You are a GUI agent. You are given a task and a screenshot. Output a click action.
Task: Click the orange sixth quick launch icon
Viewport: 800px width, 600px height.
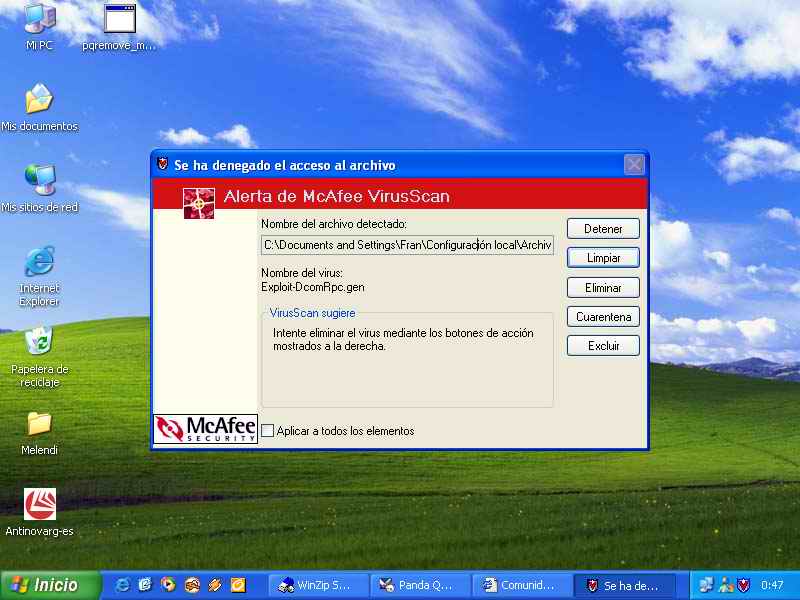pyautogui.click(x=238, y=585)
